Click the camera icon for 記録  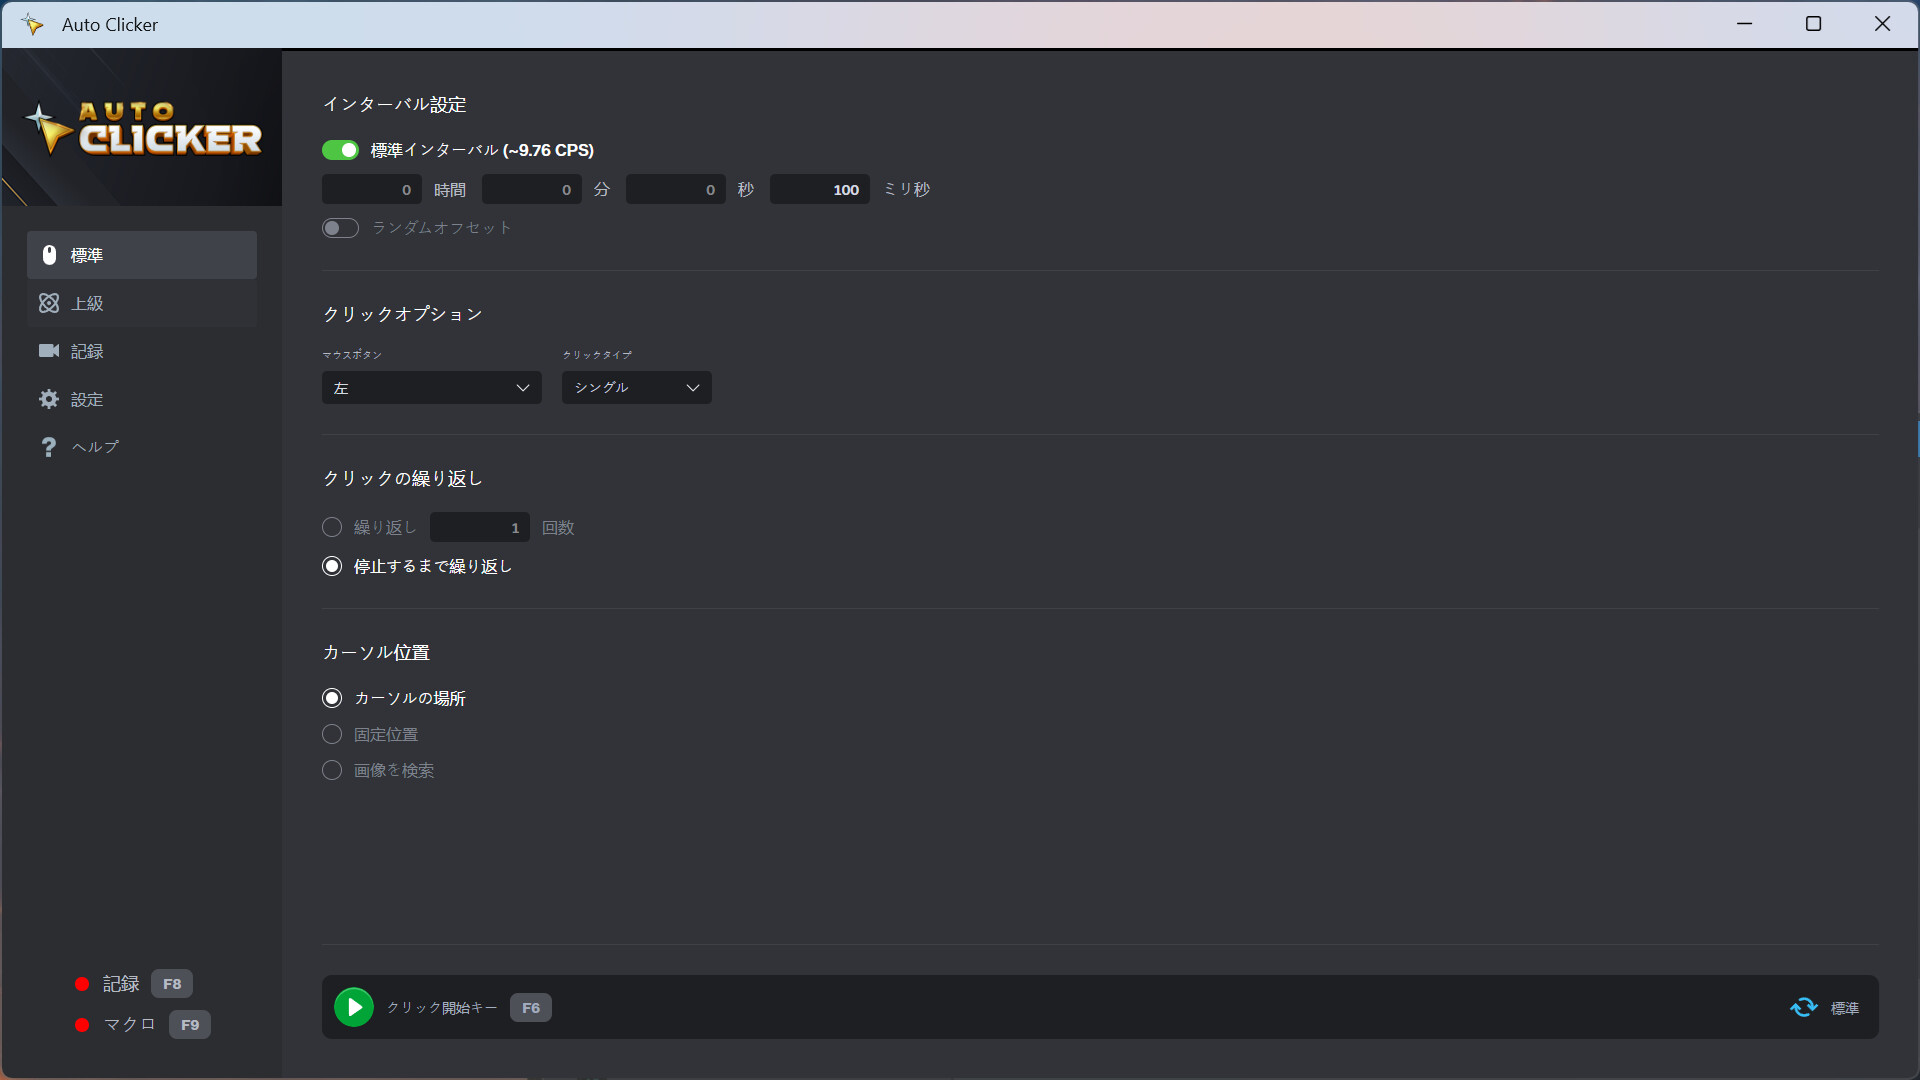49,351
